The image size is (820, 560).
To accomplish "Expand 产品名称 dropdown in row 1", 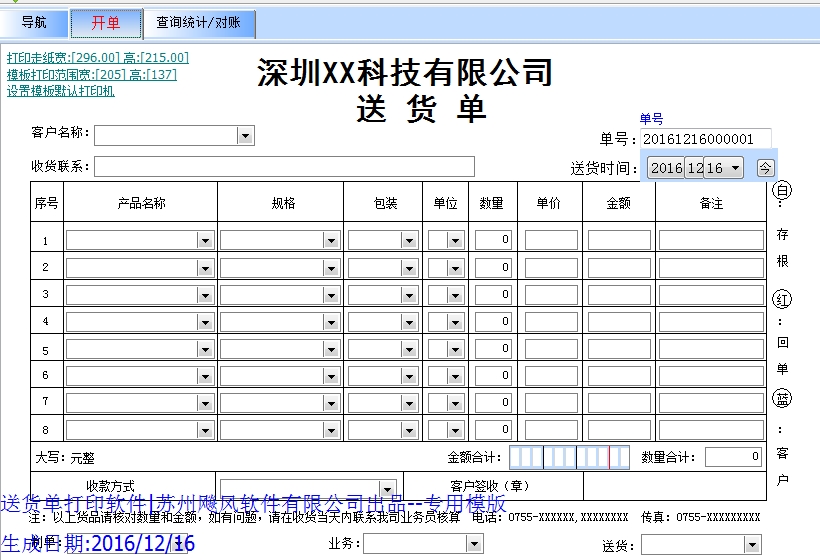I will pyautogui.click(x=205, y=241).
